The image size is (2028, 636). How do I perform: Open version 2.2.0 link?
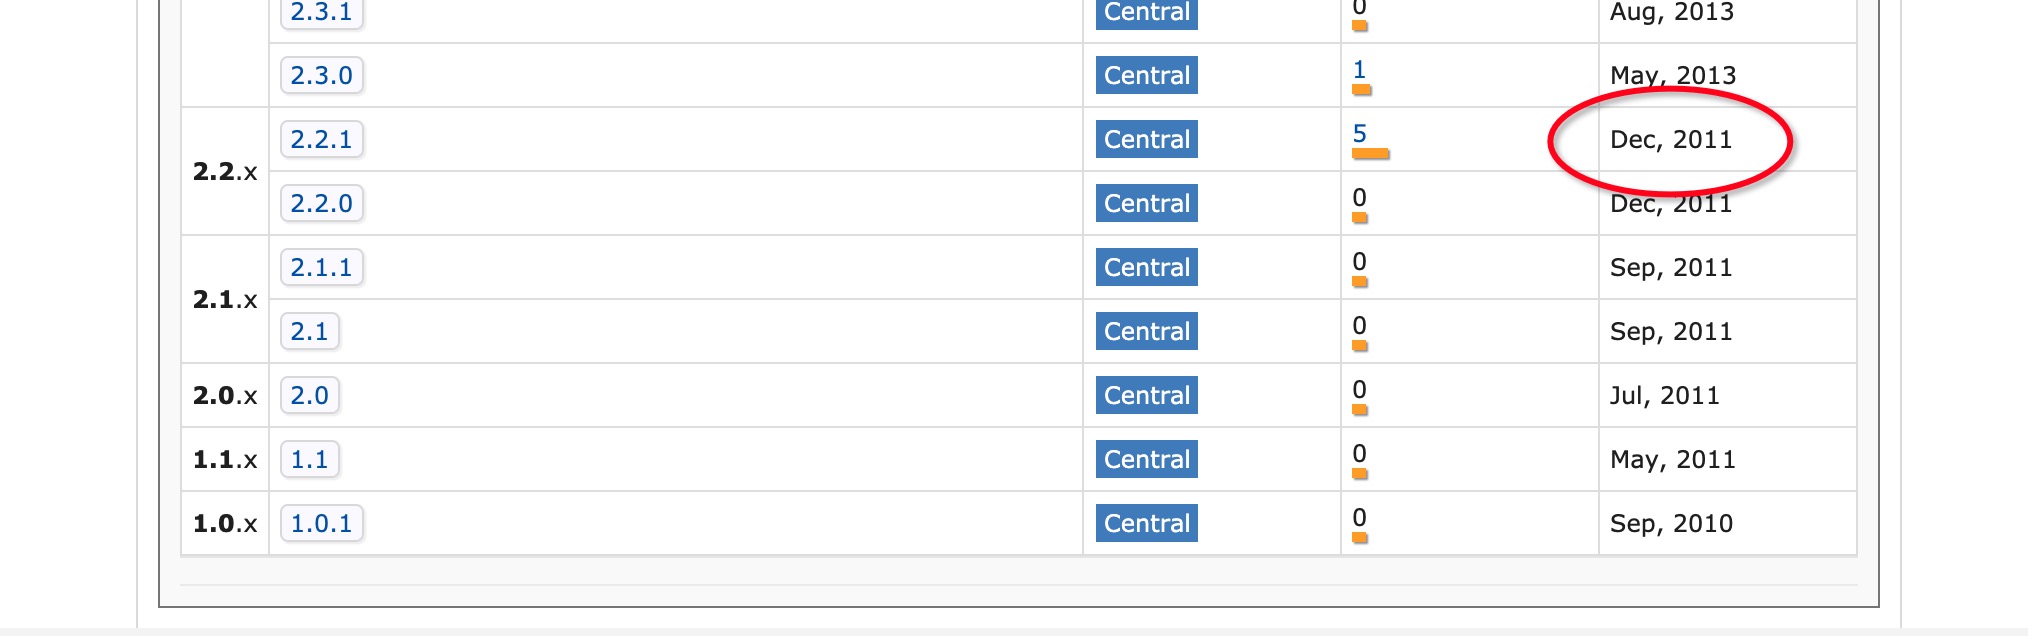[321, 203]
